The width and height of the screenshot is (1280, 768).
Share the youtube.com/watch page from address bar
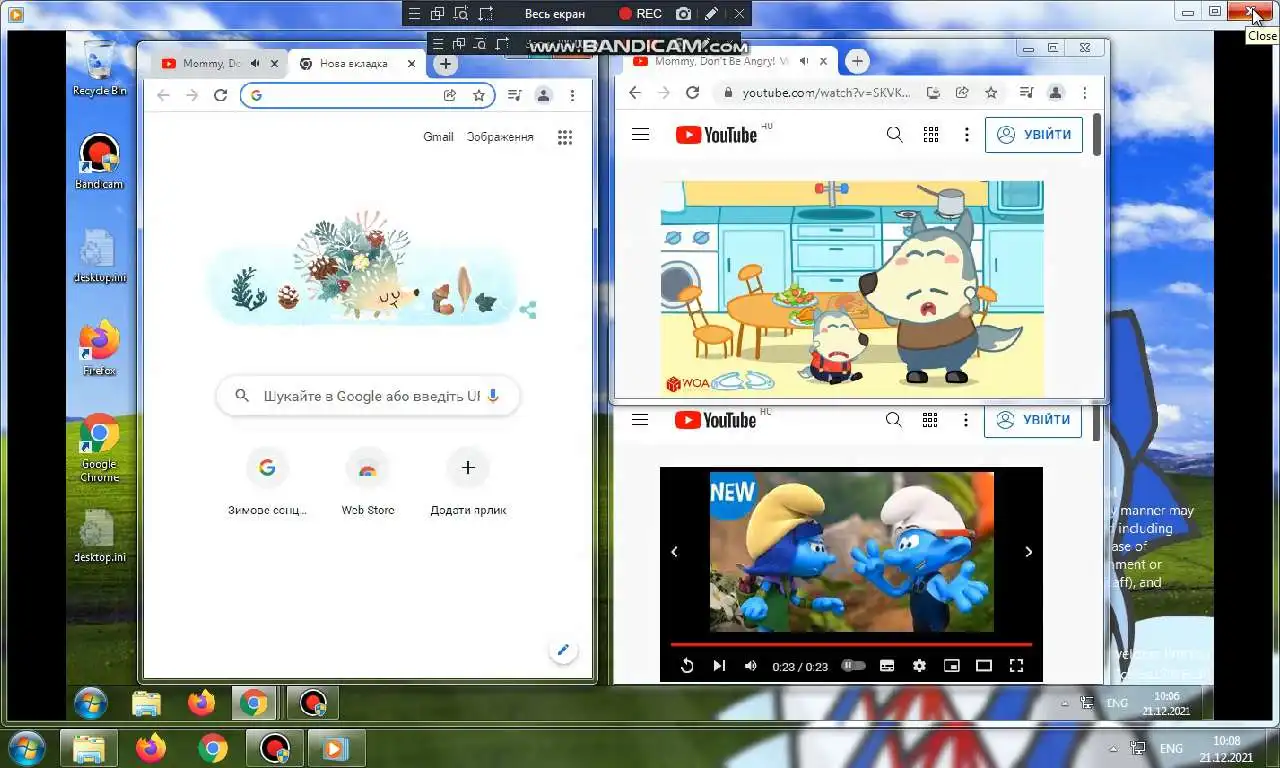pos(962,92)
